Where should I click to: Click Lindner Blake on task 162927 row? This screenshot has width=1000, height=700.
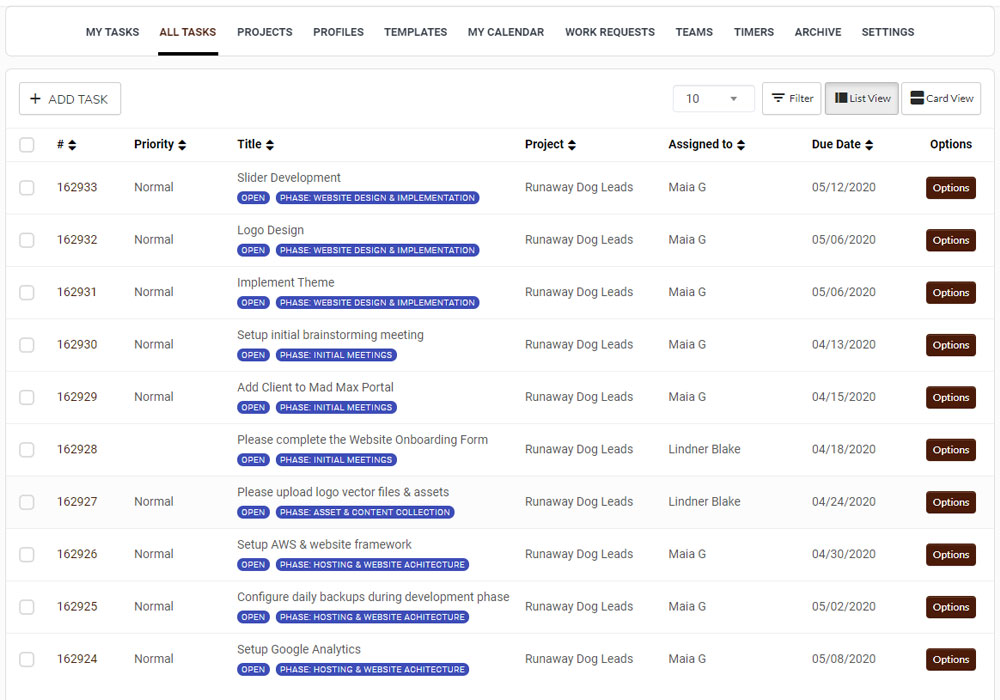click(704, 502)
